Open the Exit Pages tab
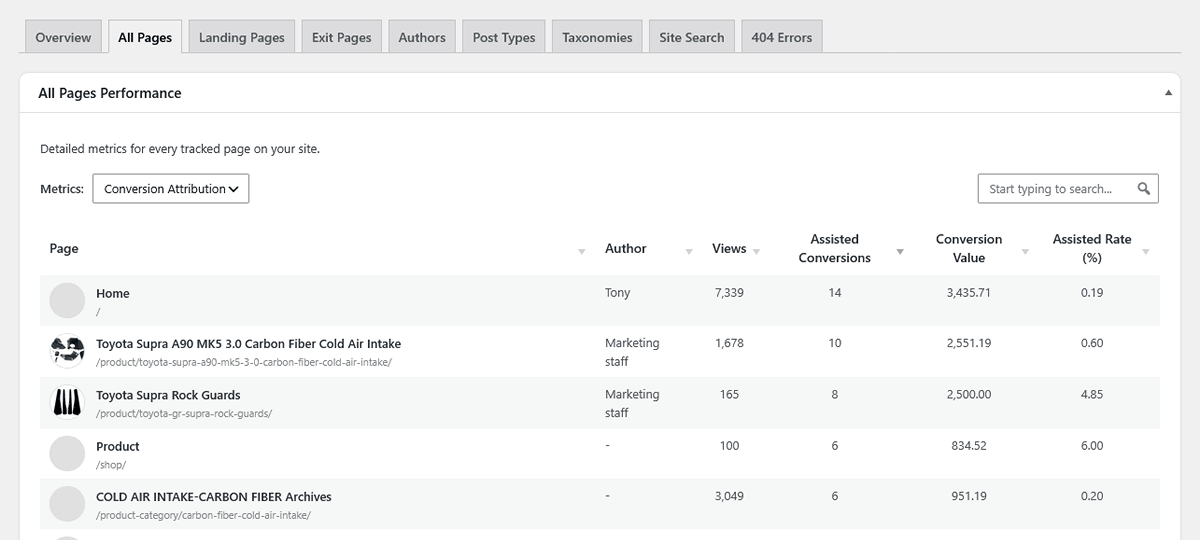The image size is (1200, 540). [x=341, y=37]
